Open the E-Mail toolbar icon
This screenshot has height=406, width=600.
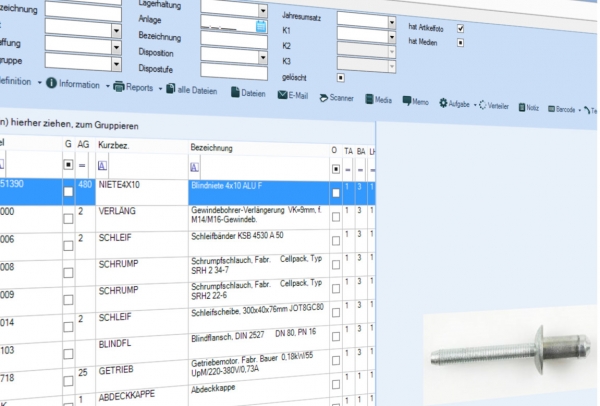[x=288, y=96]
